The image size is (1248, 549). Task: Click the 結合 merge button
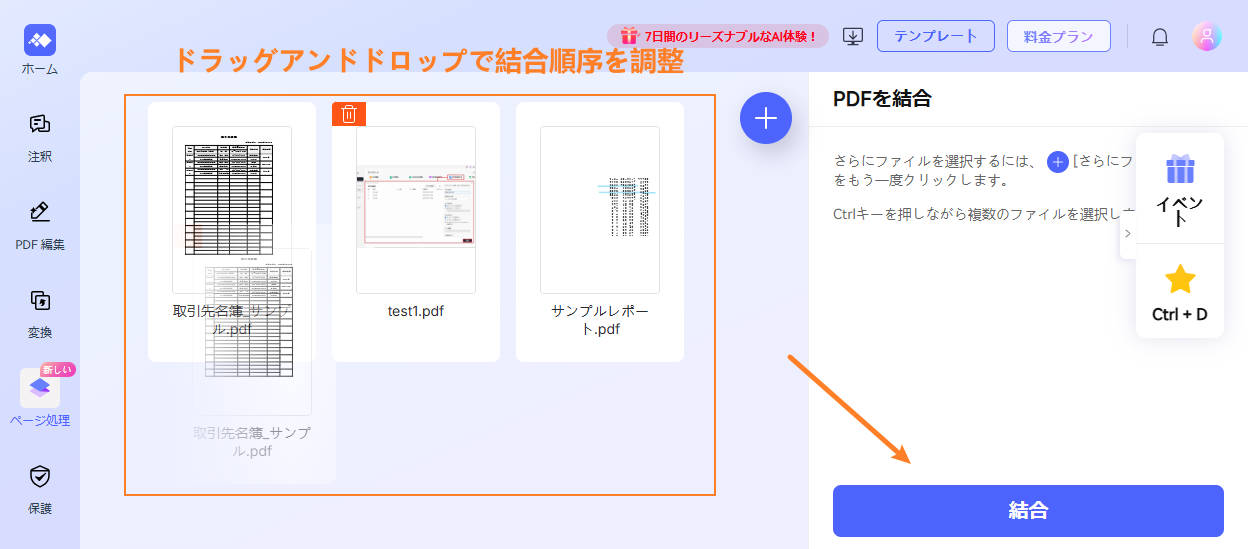pyautogui.click(x=1028, y=511)
